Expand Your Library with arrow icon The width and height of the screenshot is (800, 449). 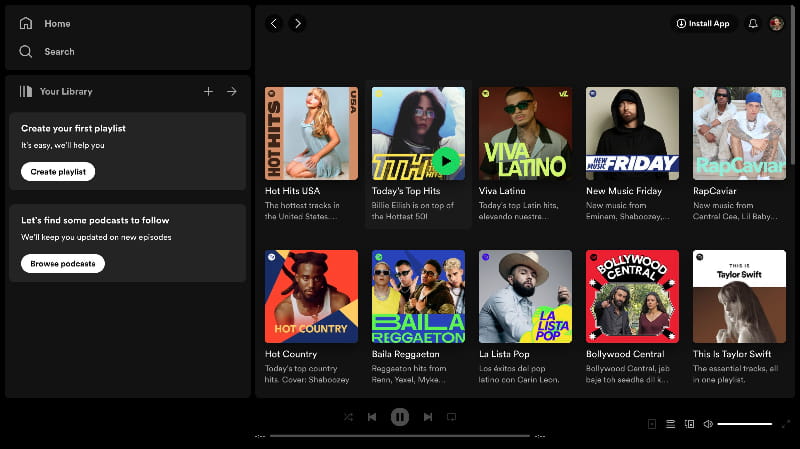click(231, 91)
